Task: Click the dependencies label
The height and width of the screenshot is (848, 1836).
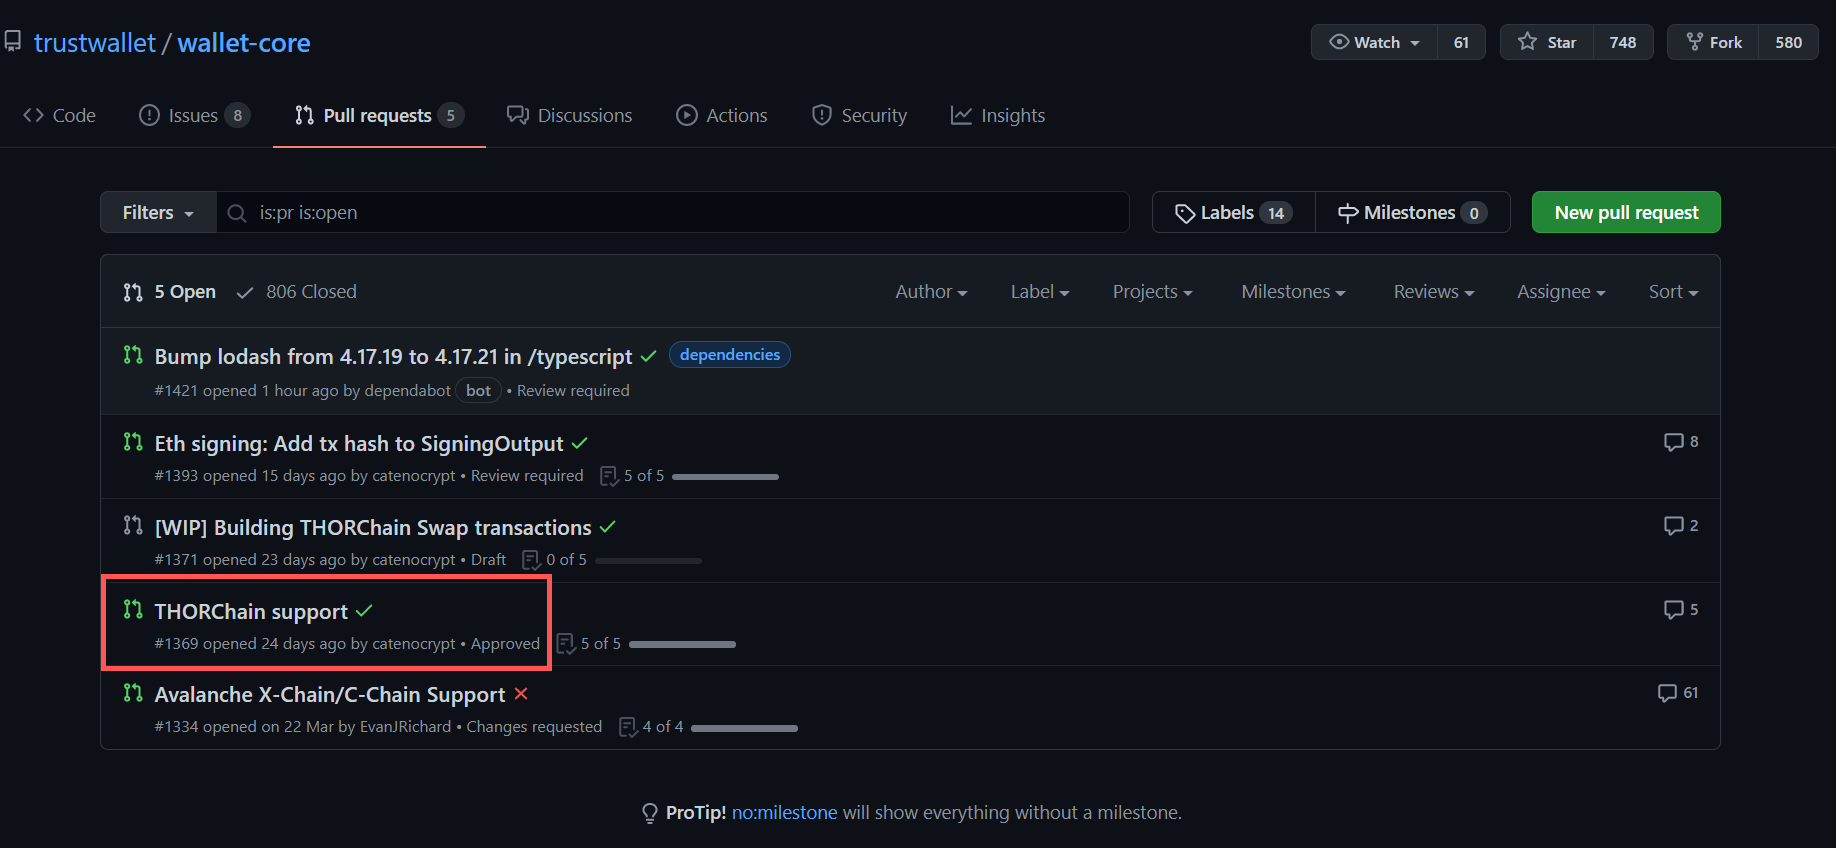Action: coord(730,355)
